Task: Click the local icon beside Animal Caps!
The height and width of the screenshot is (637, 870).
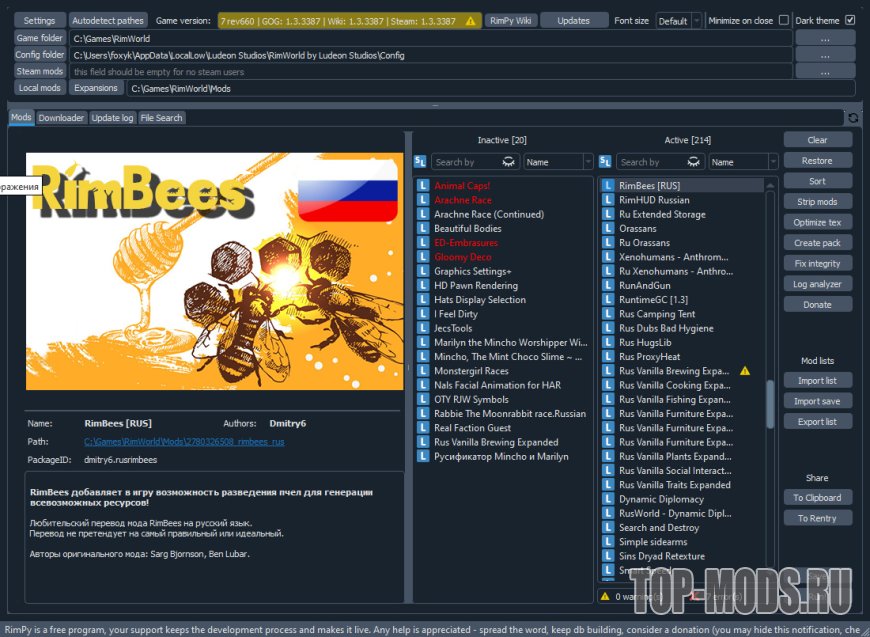Action: point(423,186)
